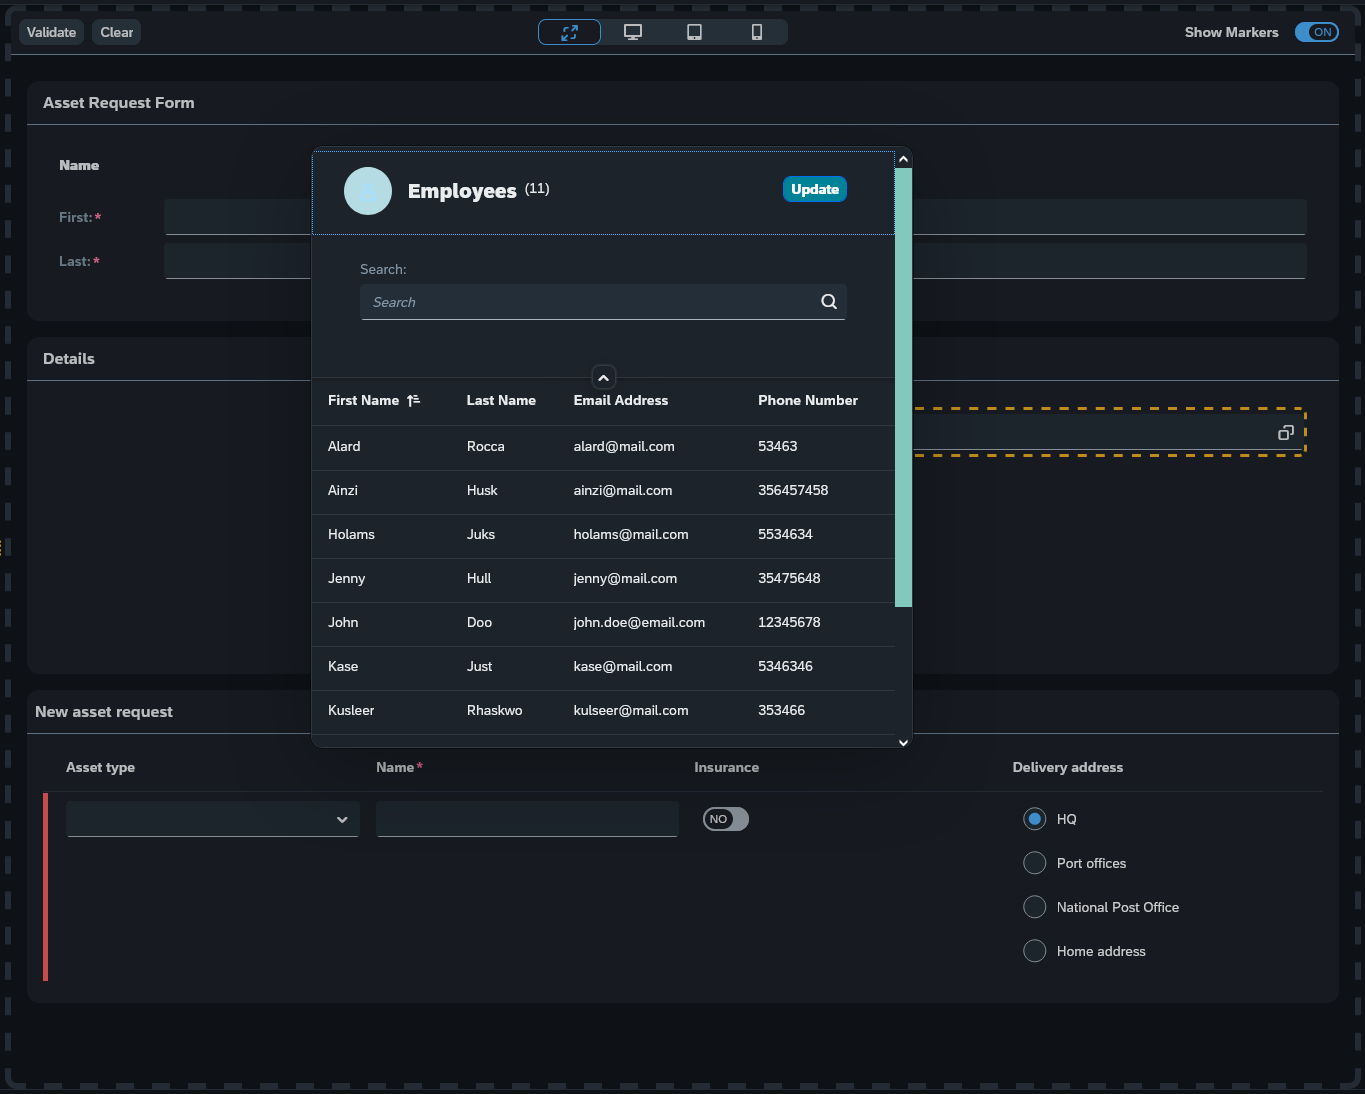Click the sort icon next to First Name
This screenshot has width=1365, height=1094.
coord(413,400)
